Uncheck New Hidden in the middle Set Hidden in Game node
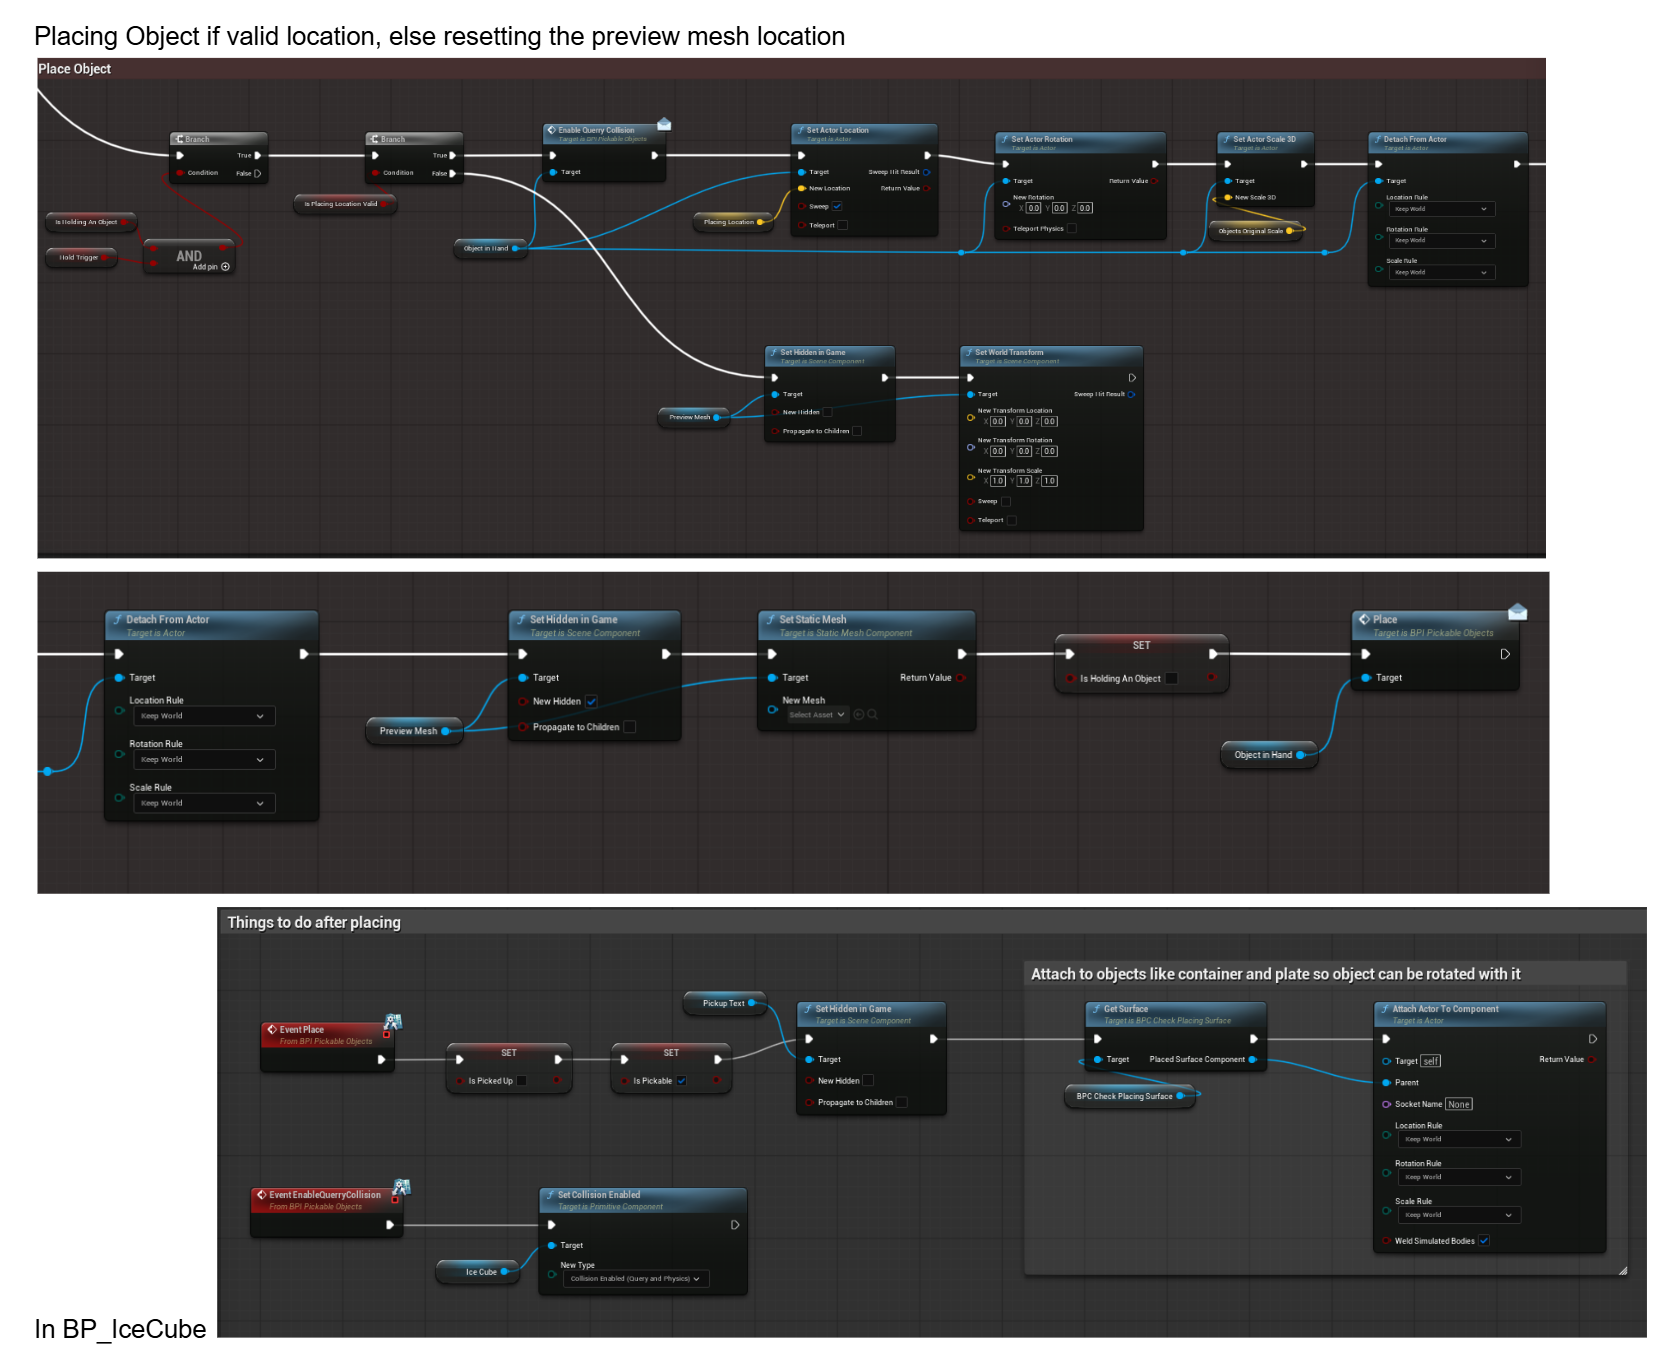 pyautogui.click(x=591, y=701)
